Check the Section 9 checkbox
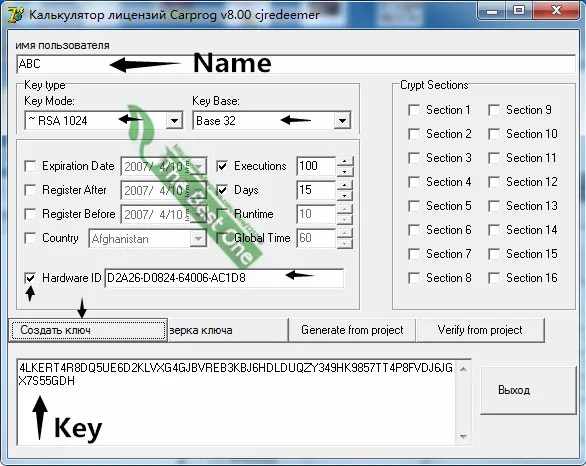Viewport: 586px width, 466px height. point(494,110)
